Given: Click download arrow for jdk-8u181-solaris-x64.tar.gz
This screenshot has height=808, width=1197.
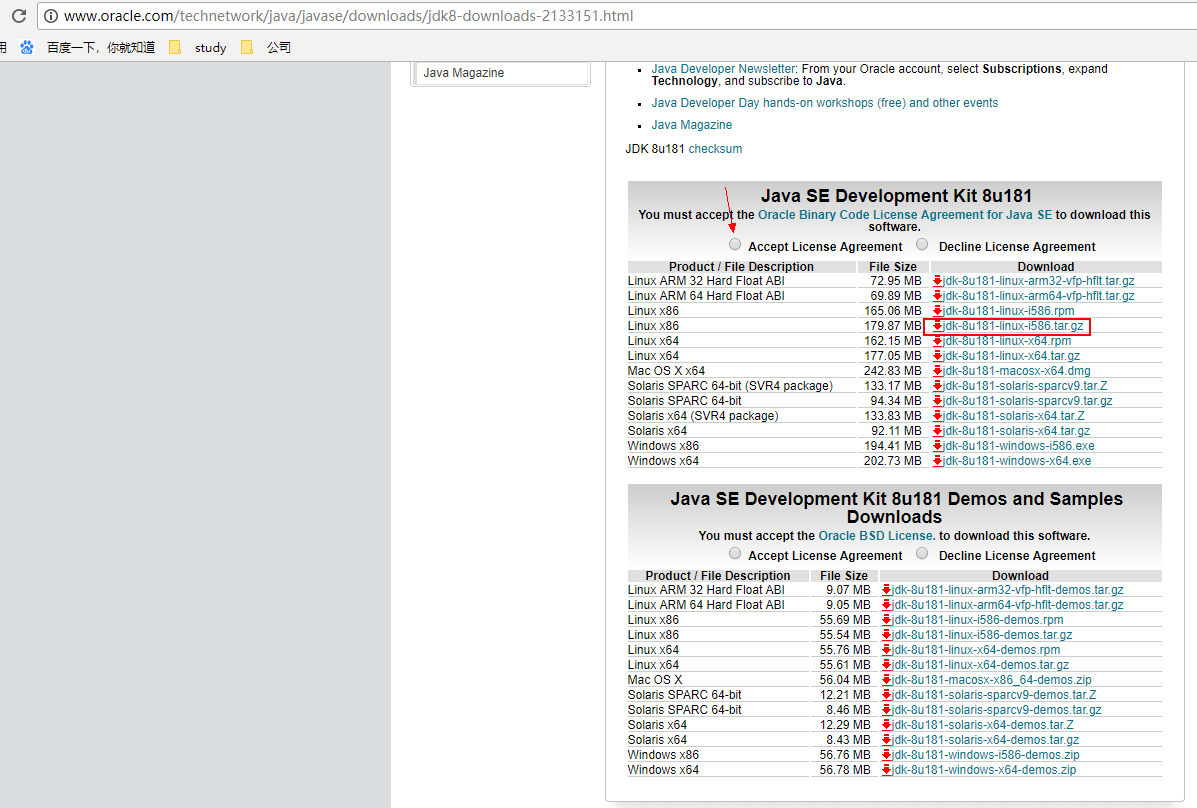Looking at the screenshot, I should pyautogui.click(x=937, y=431).
